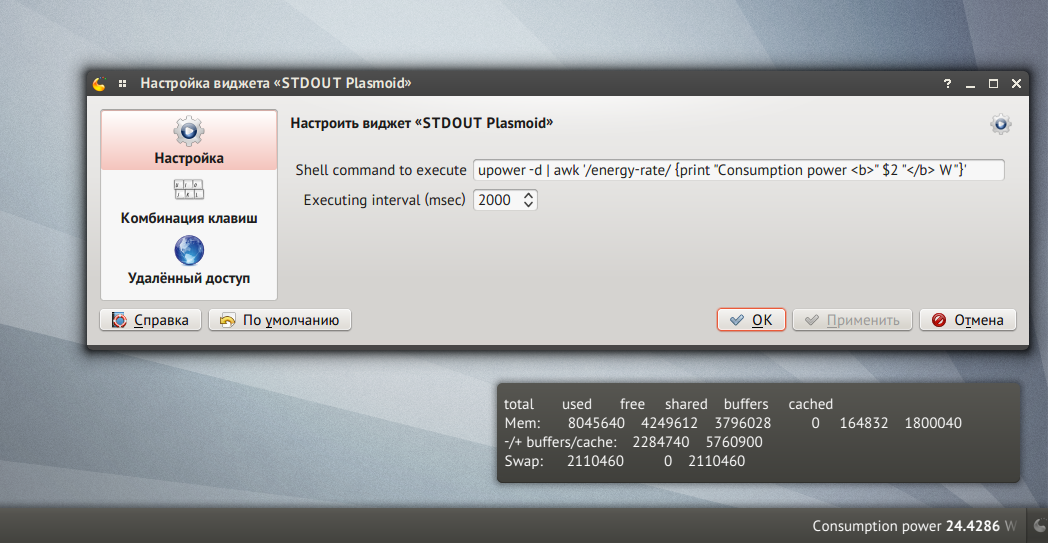This screenshot has width=1048, height=543.
Task: Click the По умолчанию defaults button
Action: point(280,320)
